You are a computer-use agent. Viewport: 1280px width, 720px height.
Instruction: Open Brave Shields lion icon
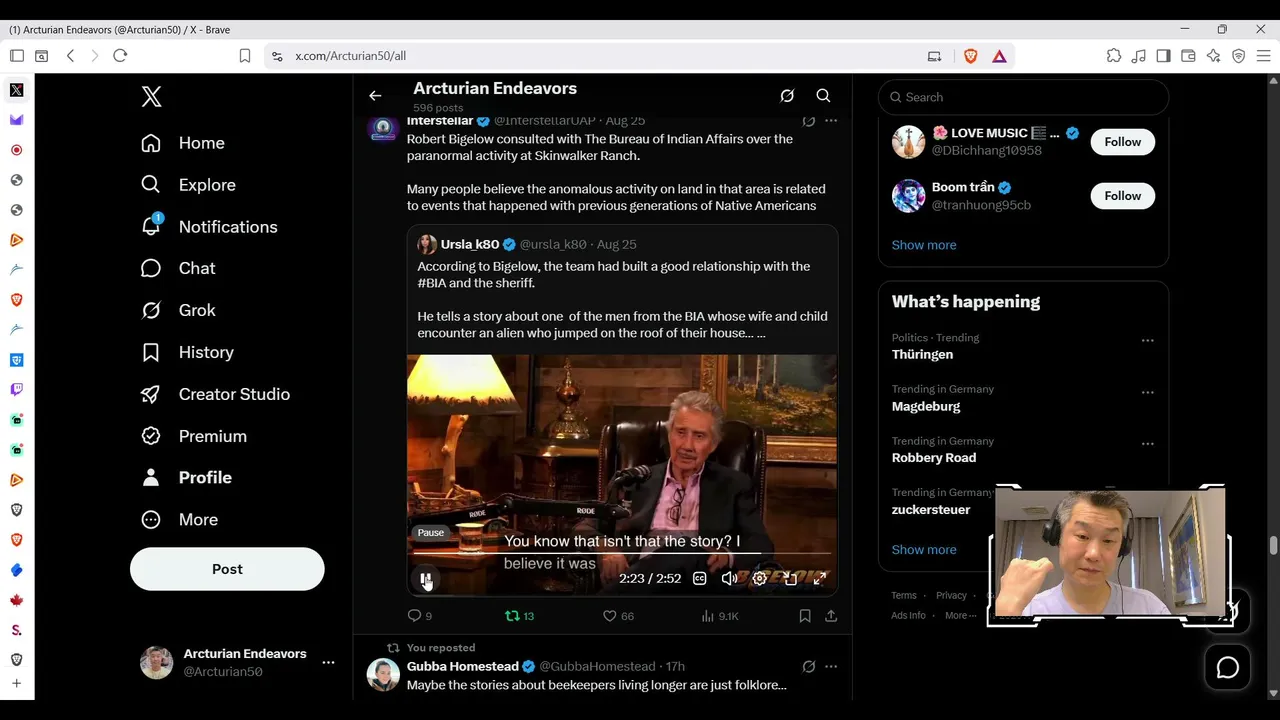(970, 56)
